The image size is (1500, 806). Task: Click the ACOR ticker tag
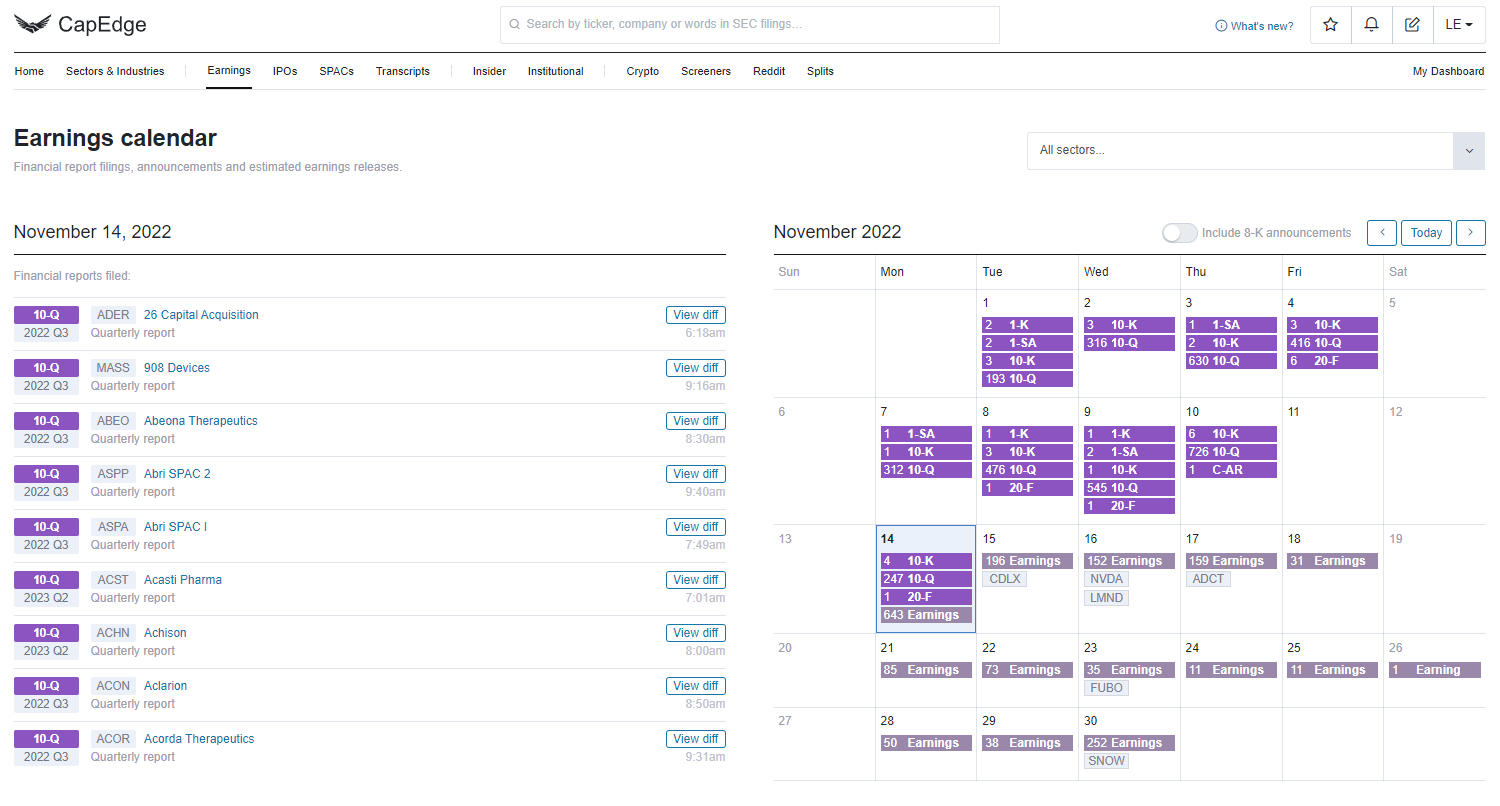(x=113, y=739)
